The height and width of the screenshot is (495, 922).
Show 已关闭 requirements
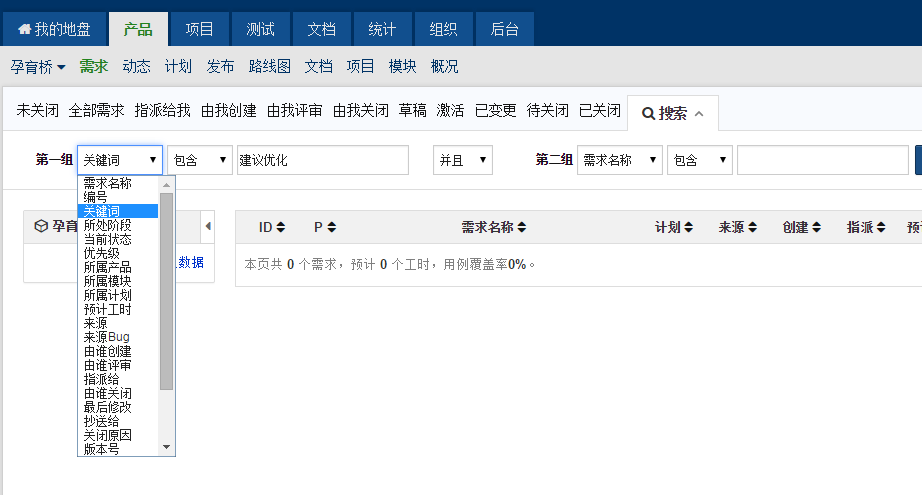(x=600, y=111)
